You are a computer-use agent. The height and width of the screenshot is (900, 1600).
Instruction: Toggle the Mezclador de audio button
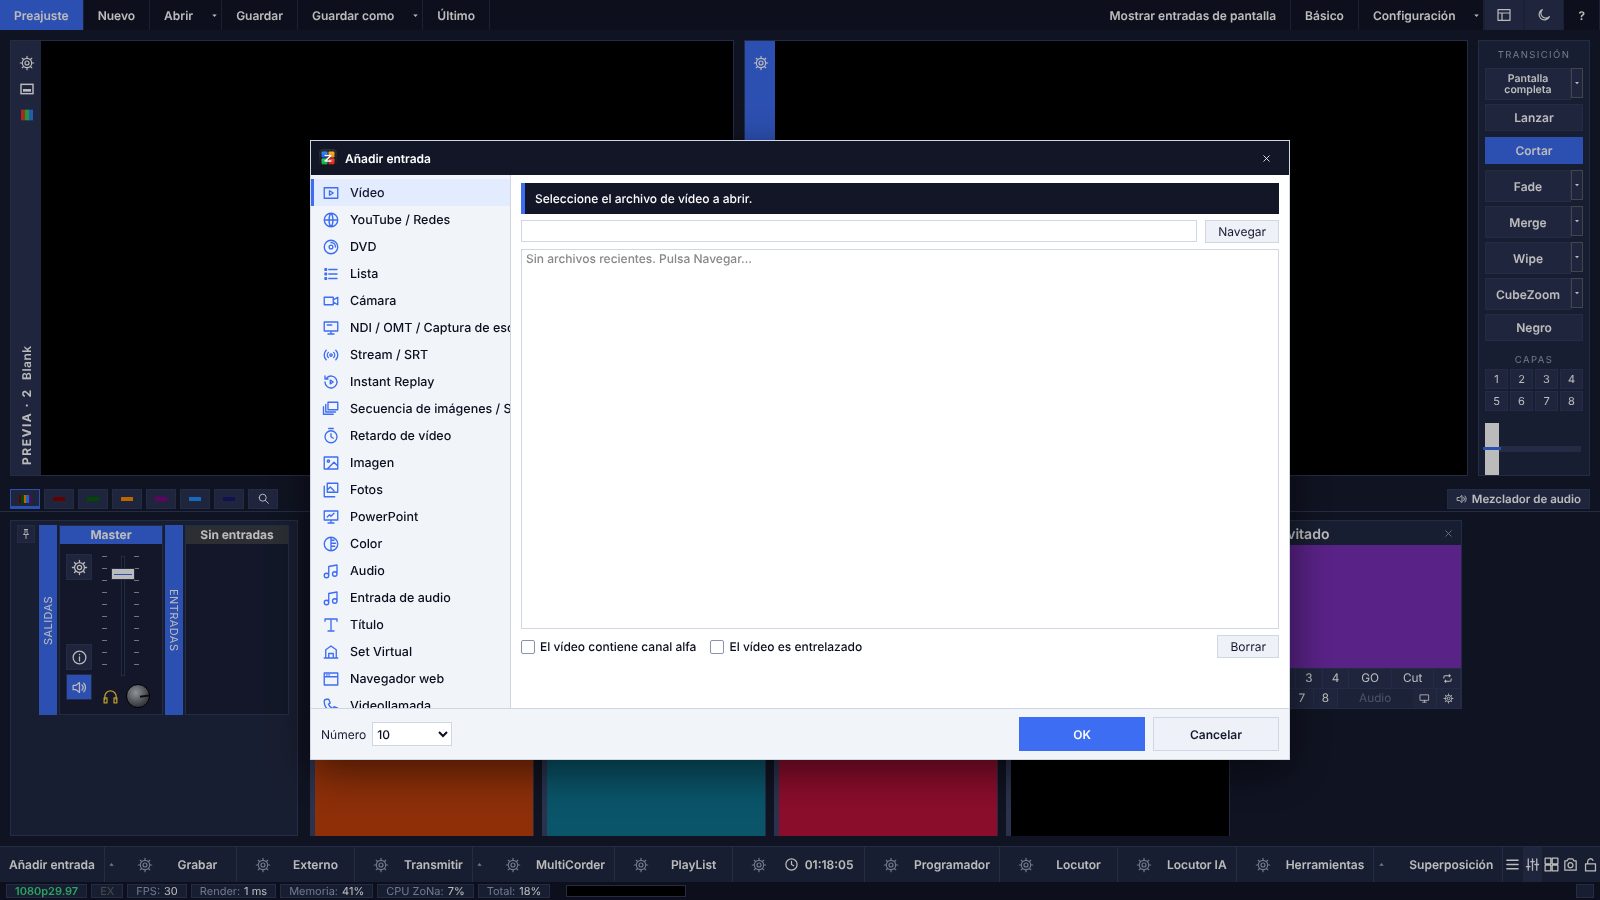click(x=1518, y=499)
